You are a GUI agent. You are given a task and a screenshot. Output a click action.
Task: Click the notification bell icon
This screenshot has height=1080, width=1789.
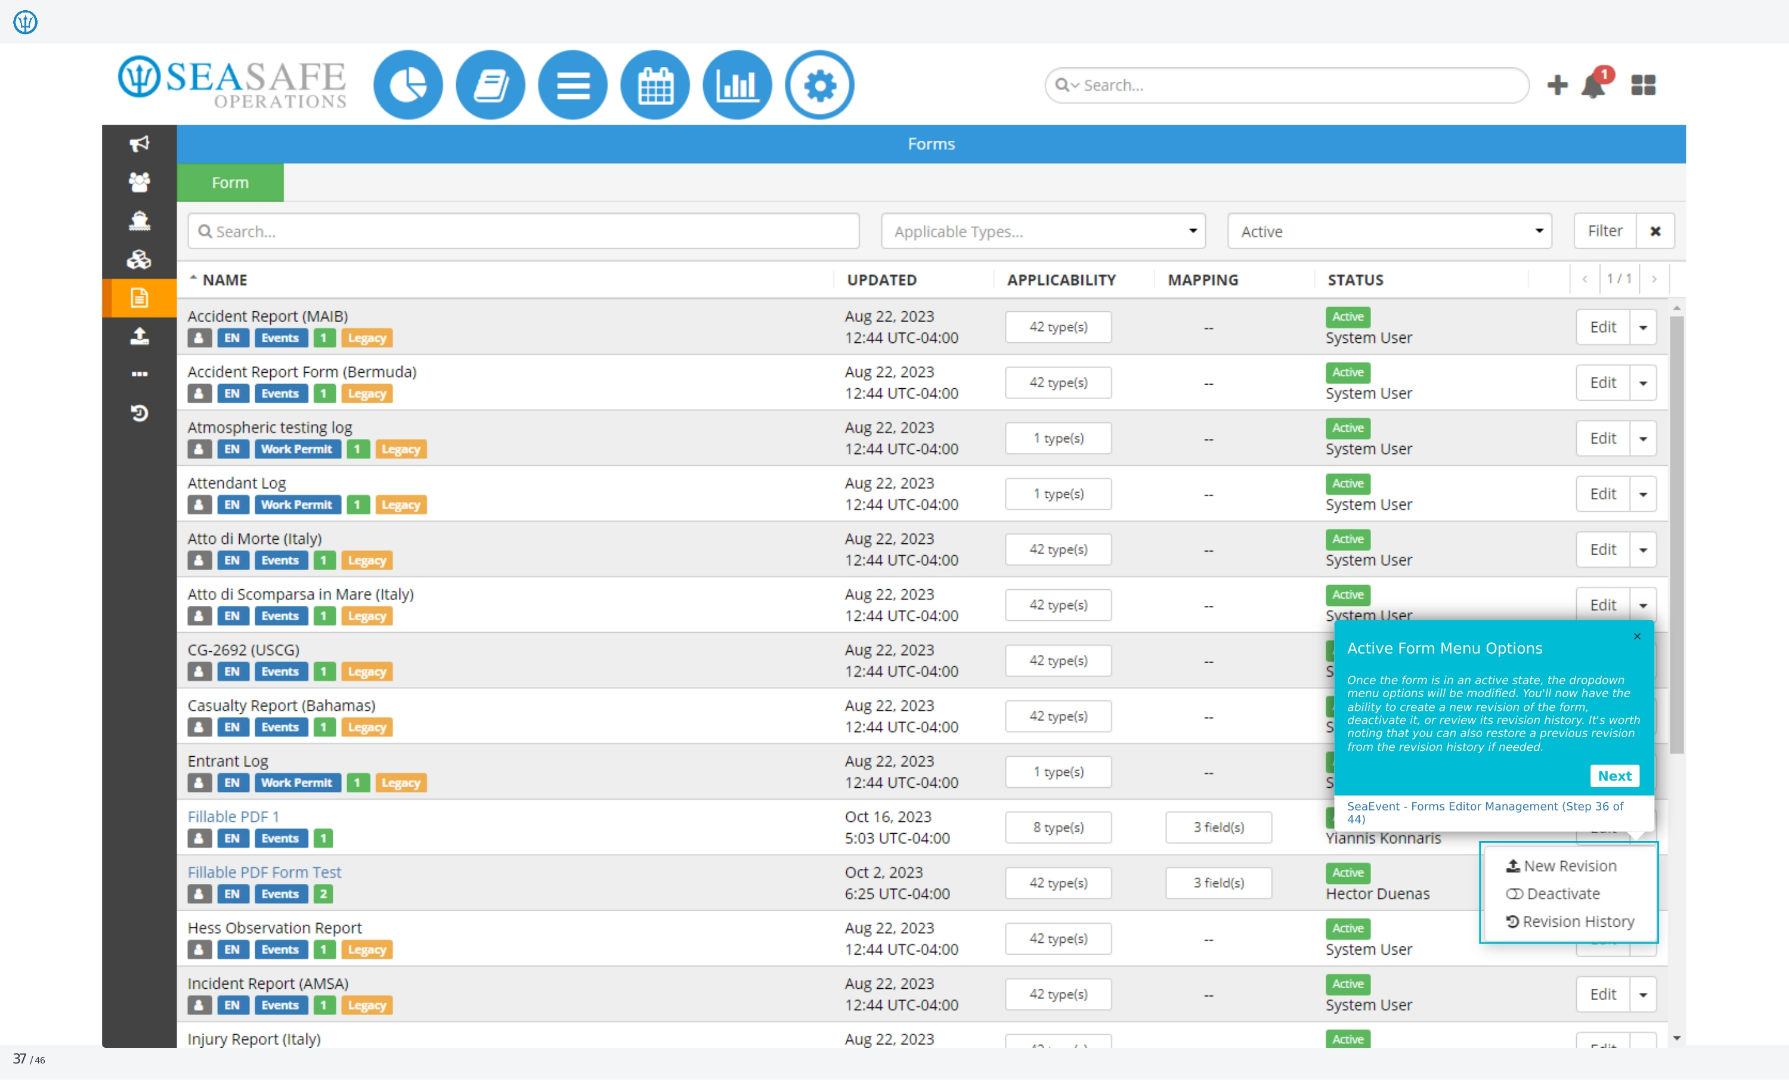[x=1595, y=84]
